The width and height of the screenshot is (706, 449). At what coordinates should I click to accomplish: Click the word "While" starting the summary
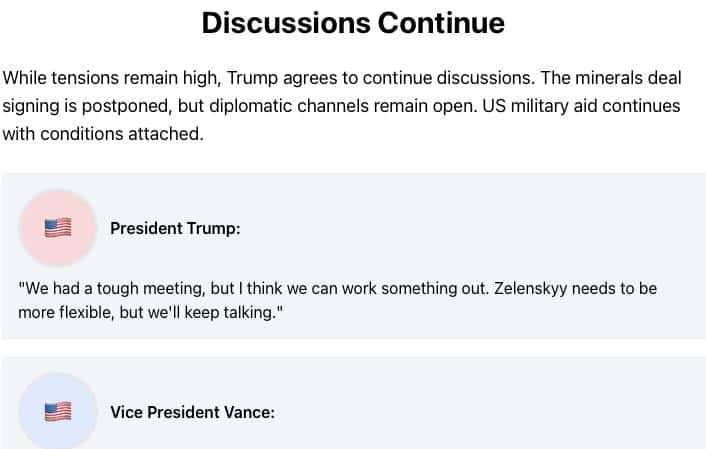(x=24, y=77)
